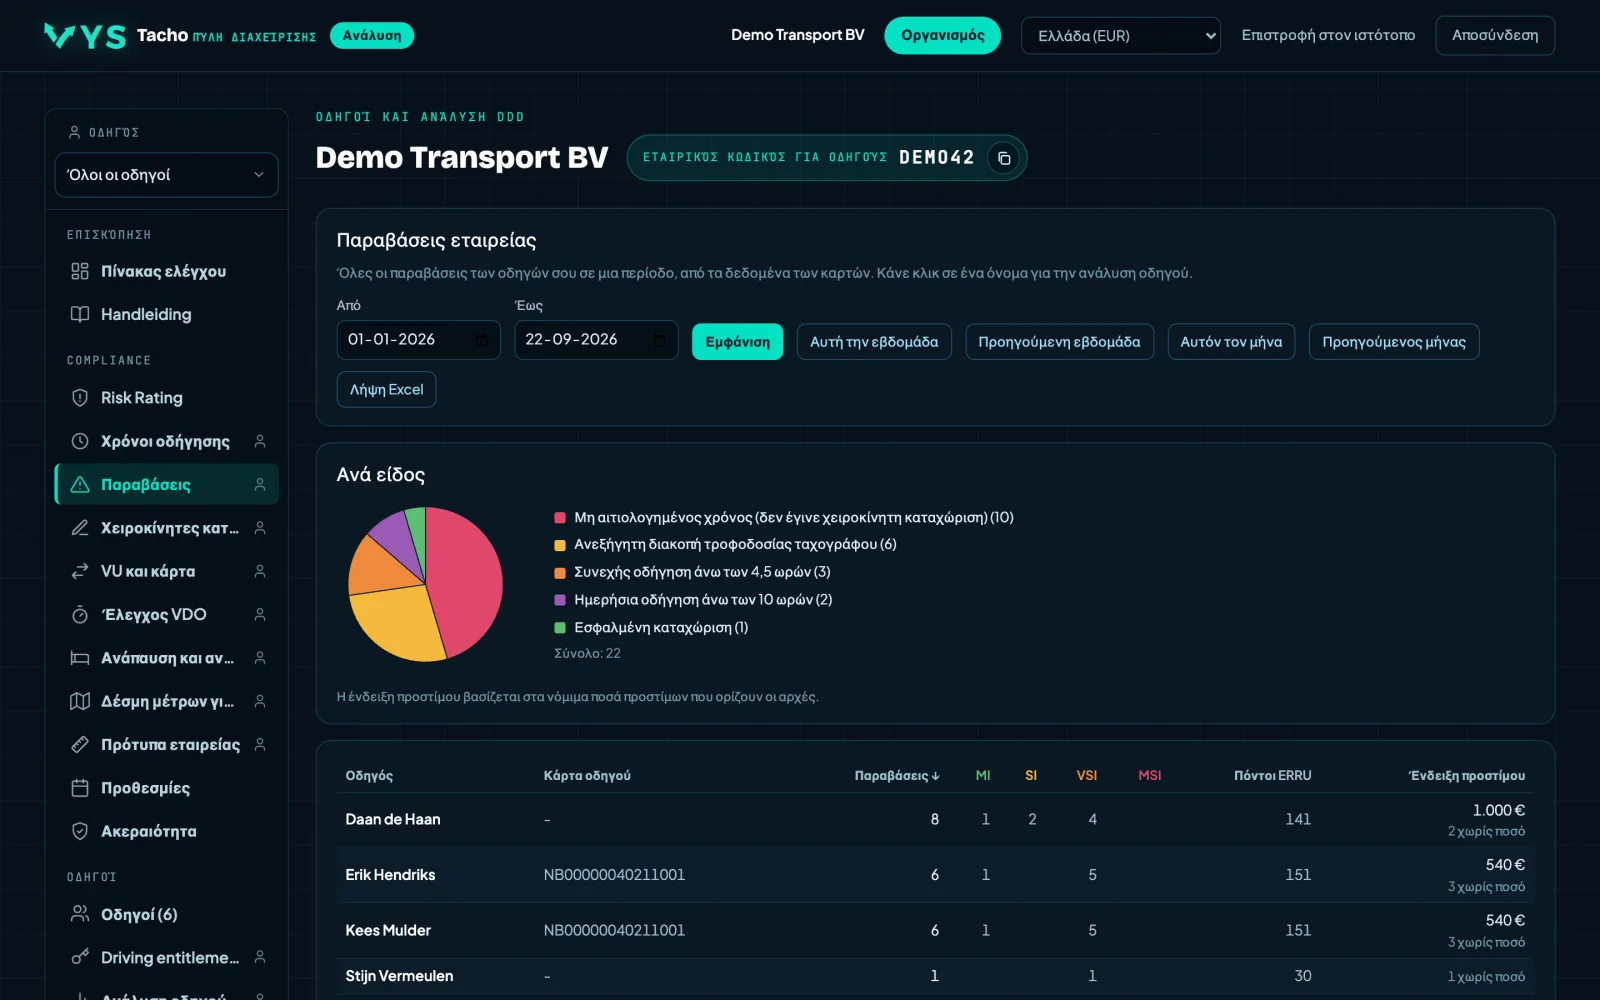Click the violations pie chart

[x=425, y=584]
